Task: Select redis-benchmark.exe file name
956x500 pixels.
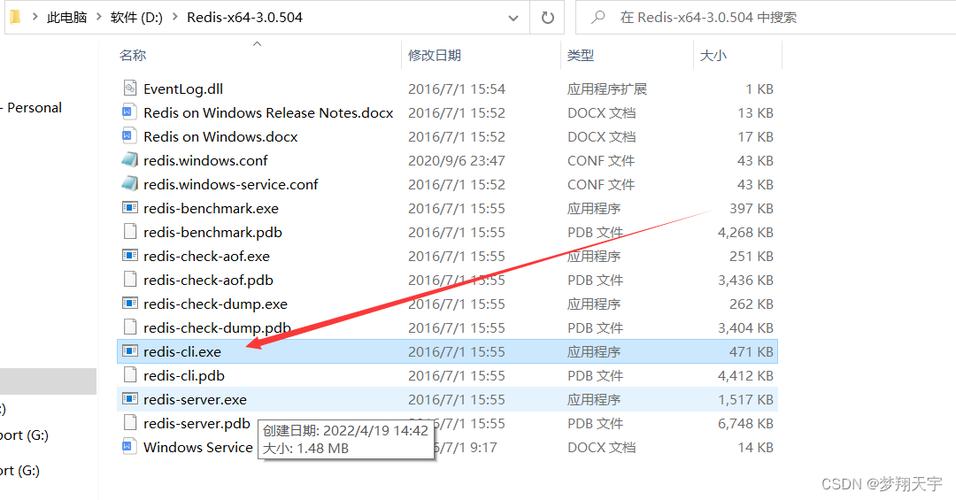Action: [211, 209]
